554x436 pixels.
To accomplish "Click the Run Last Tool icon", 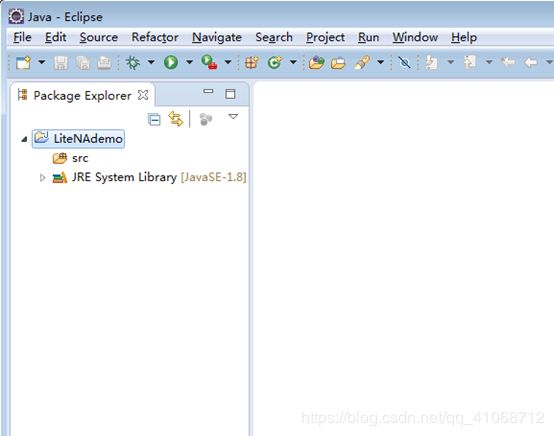I will (x=209, y=63).
